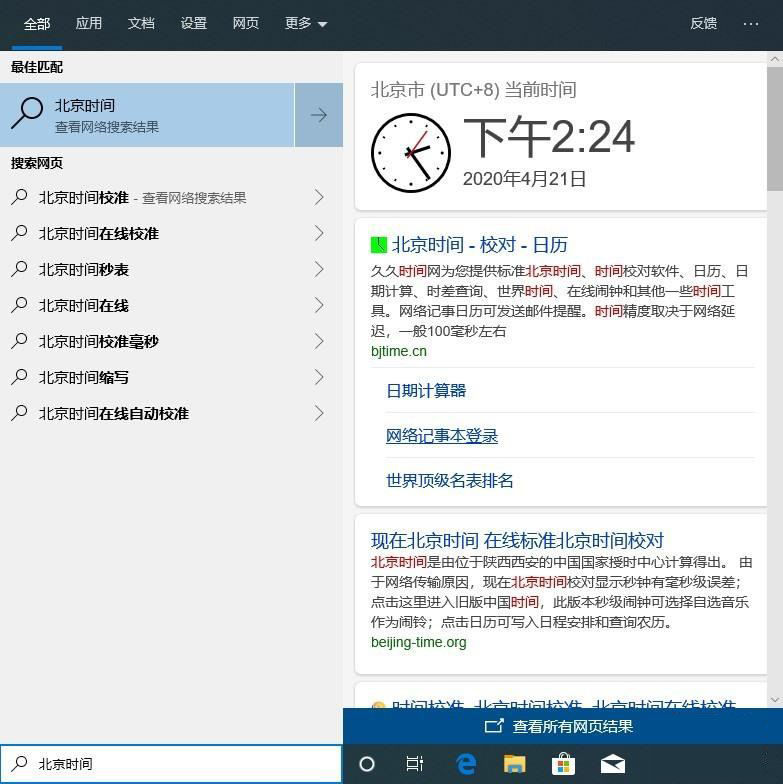Switch to the 网页 tab
This screenshot has width=783, height=784.
click(246, 24)
